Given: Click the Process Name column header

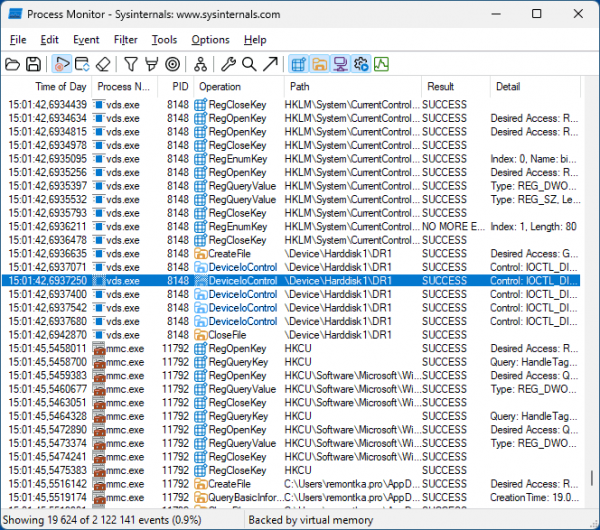Looking at the screenshot, I should click(x=124, y=86).
